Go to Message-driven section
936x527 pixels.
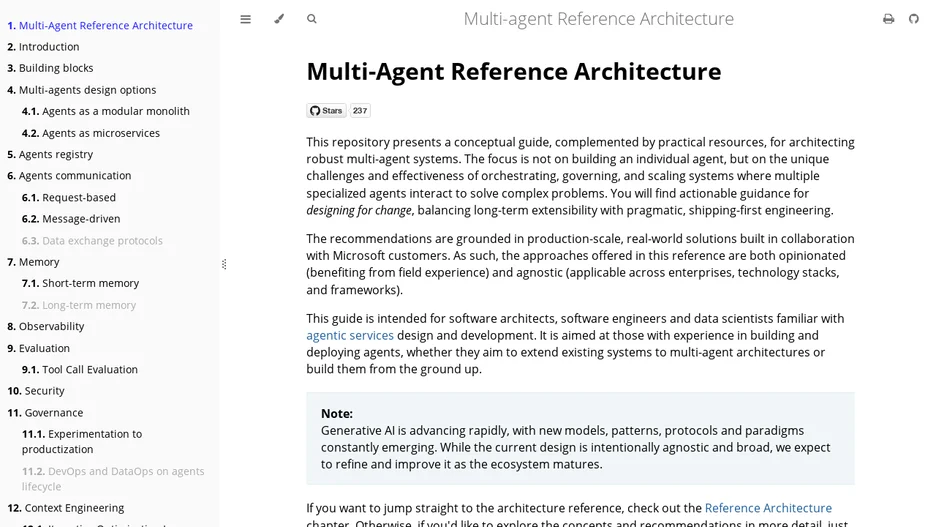tap(71, 219)
